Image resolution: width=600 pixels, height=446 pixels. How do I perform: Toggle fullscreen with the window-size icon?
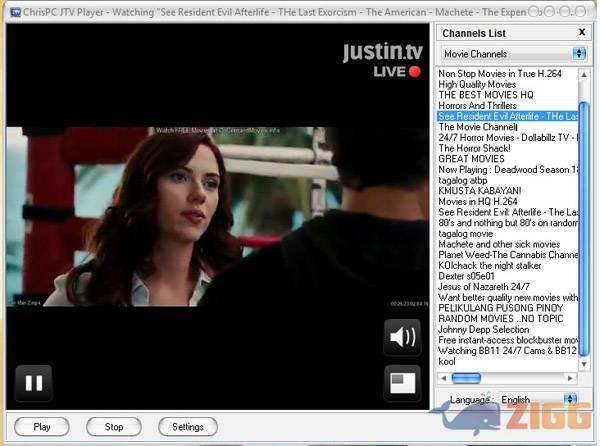click(402, 383)
